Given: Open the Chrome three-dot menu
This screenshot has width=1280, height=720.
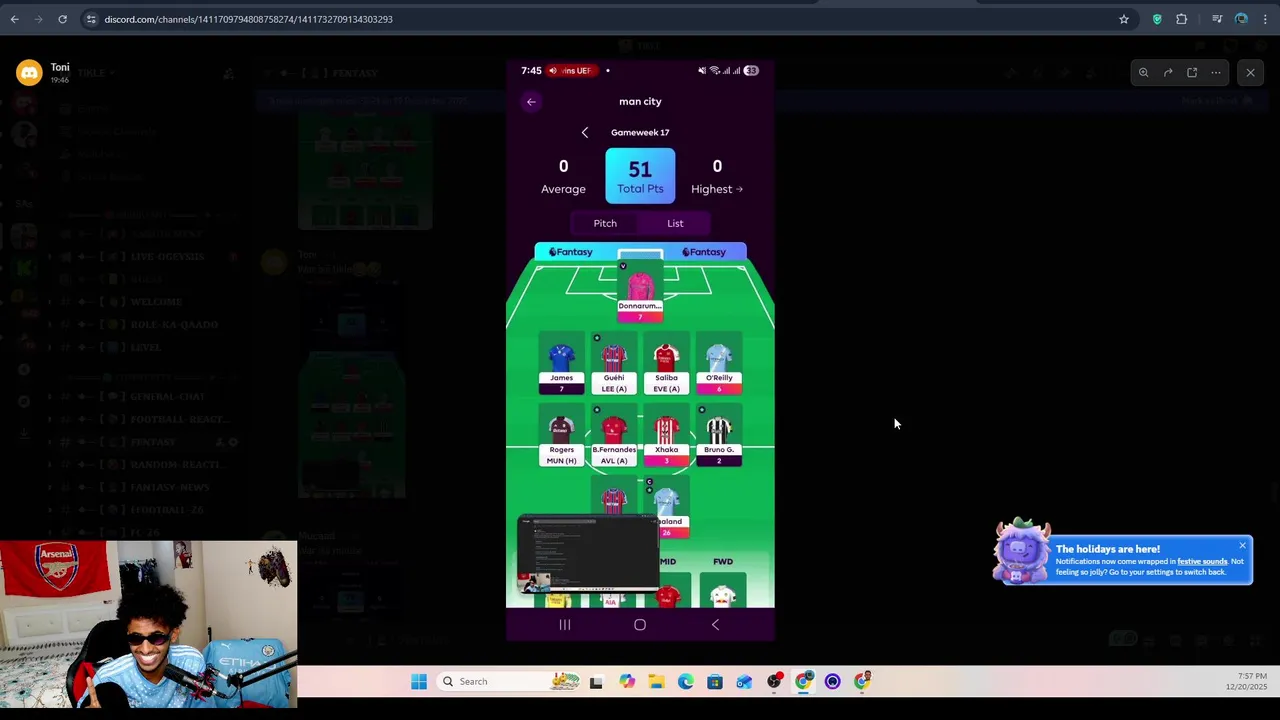Looking at the screenshot, I should [x=1265, y=19].
